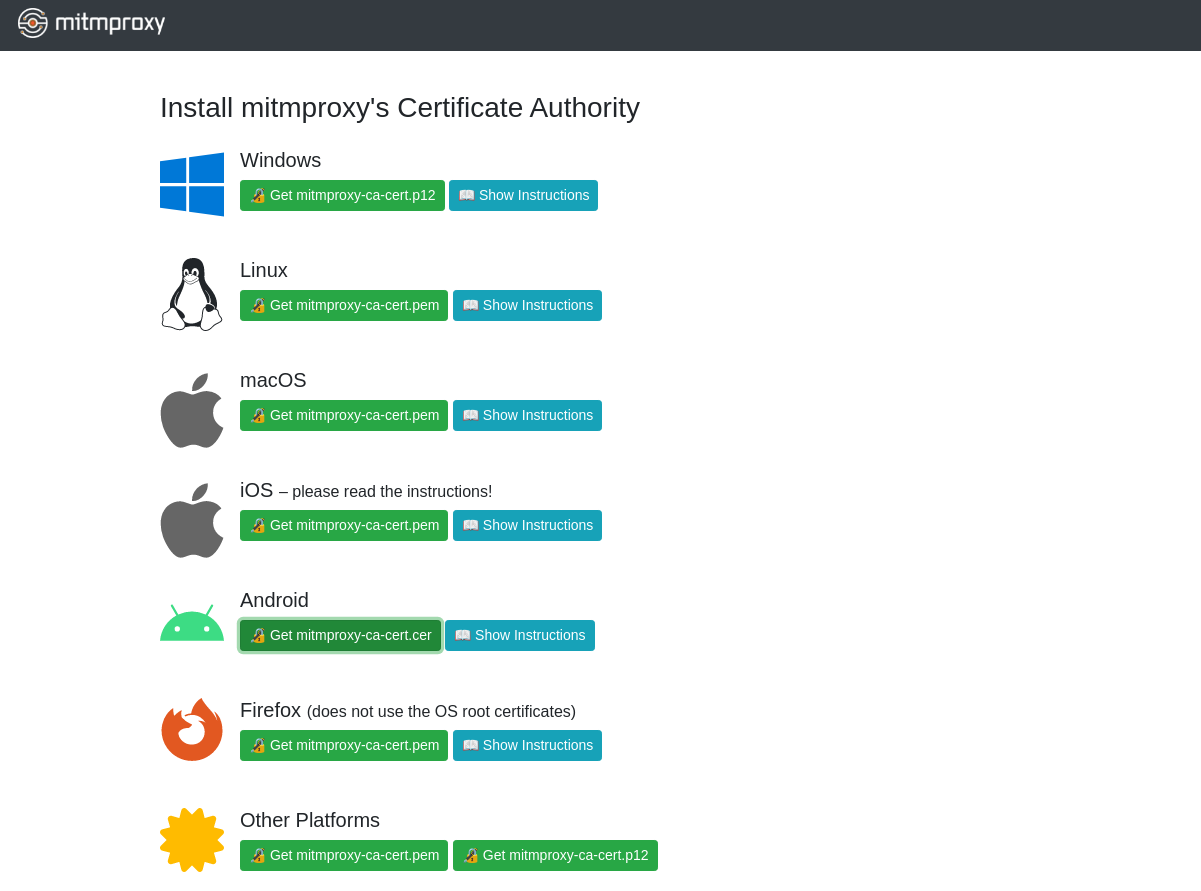1201x891 pixels.
Task: Click the orange Firefox logo icon
Action: [x=192, y=730]
